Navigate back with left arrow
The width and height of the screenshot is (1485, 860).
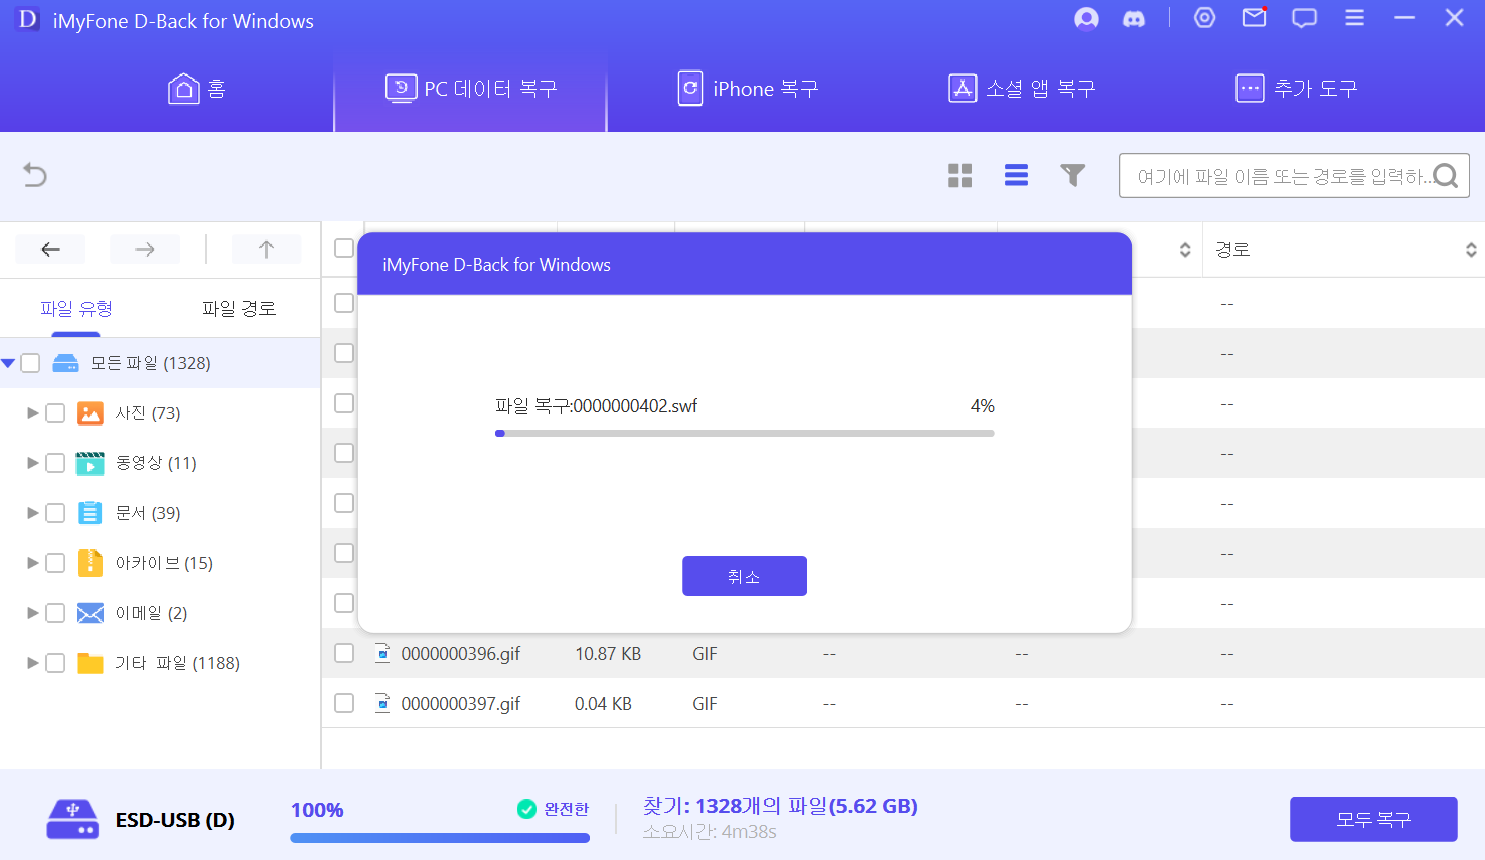click(x=50, y=249)
